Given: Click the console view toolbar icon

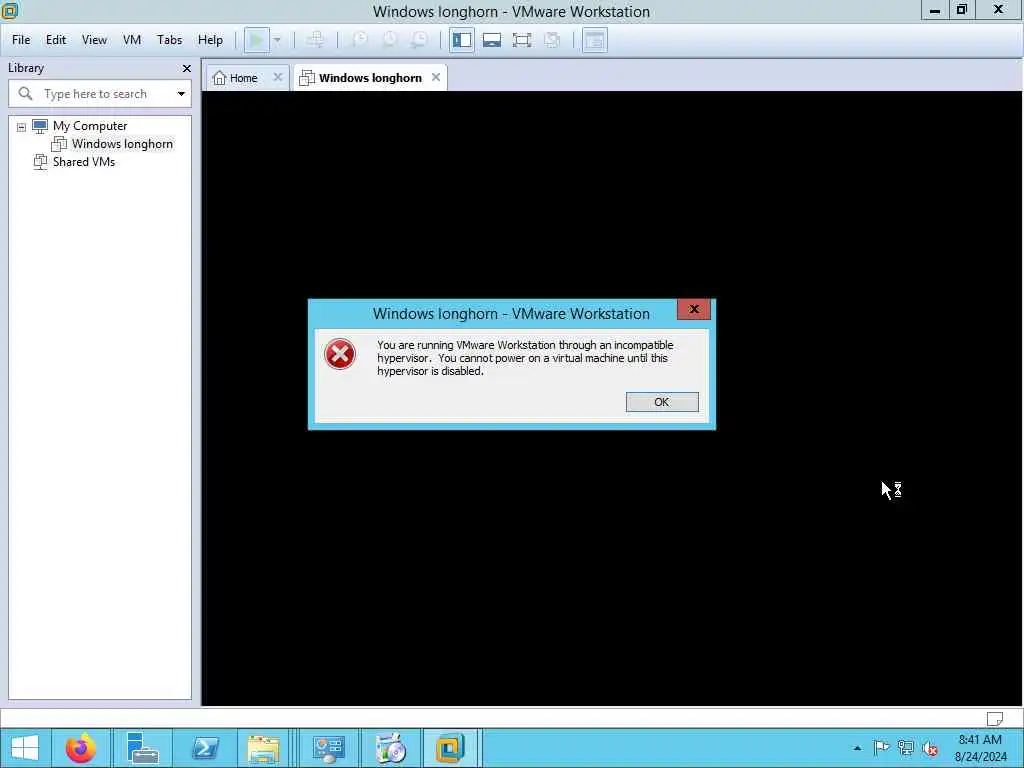Looking at the screenshot, I should pos(594,40).
